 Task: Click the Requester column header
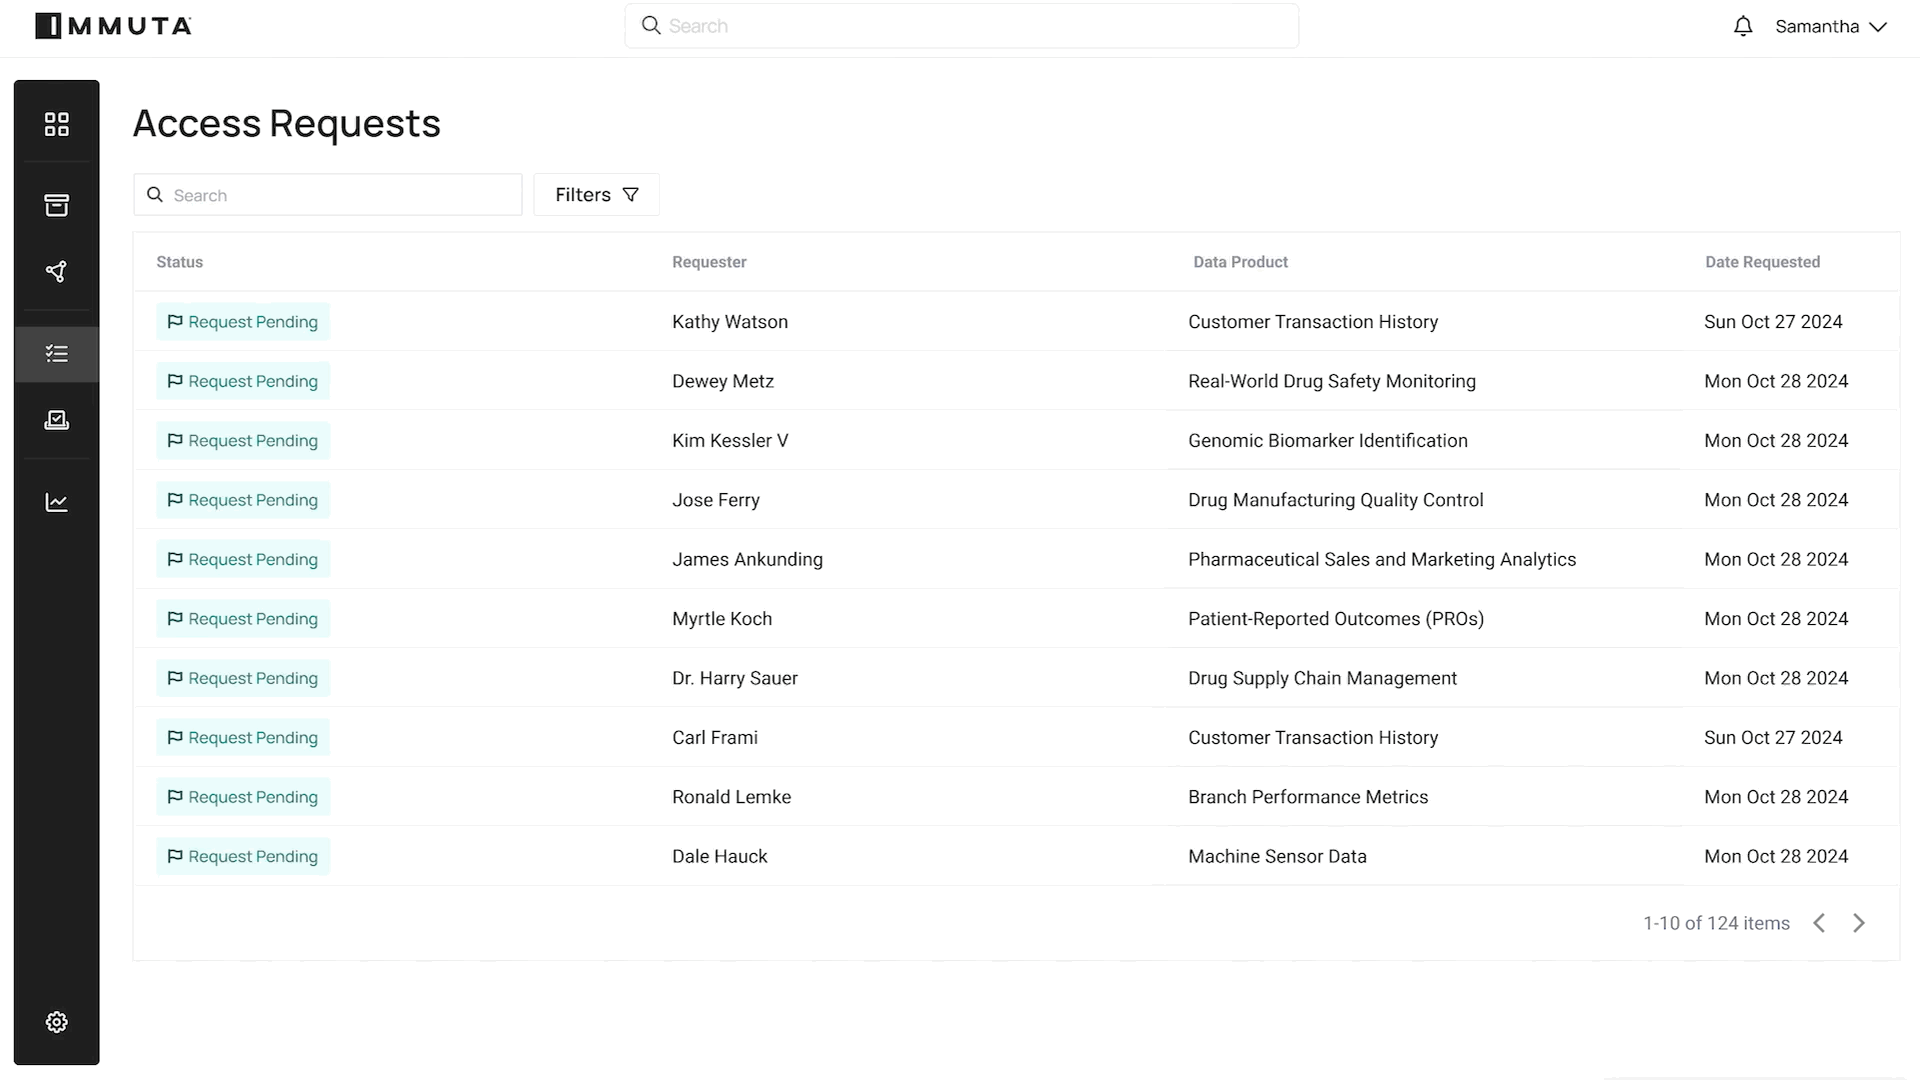[709, 262]
